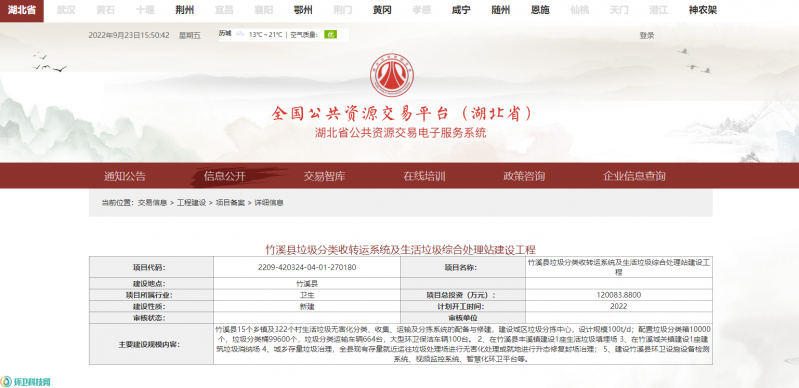This screenshot has width=799, height=388.
Task: Select the 湖北省 region tab
Action: (22, 10)
